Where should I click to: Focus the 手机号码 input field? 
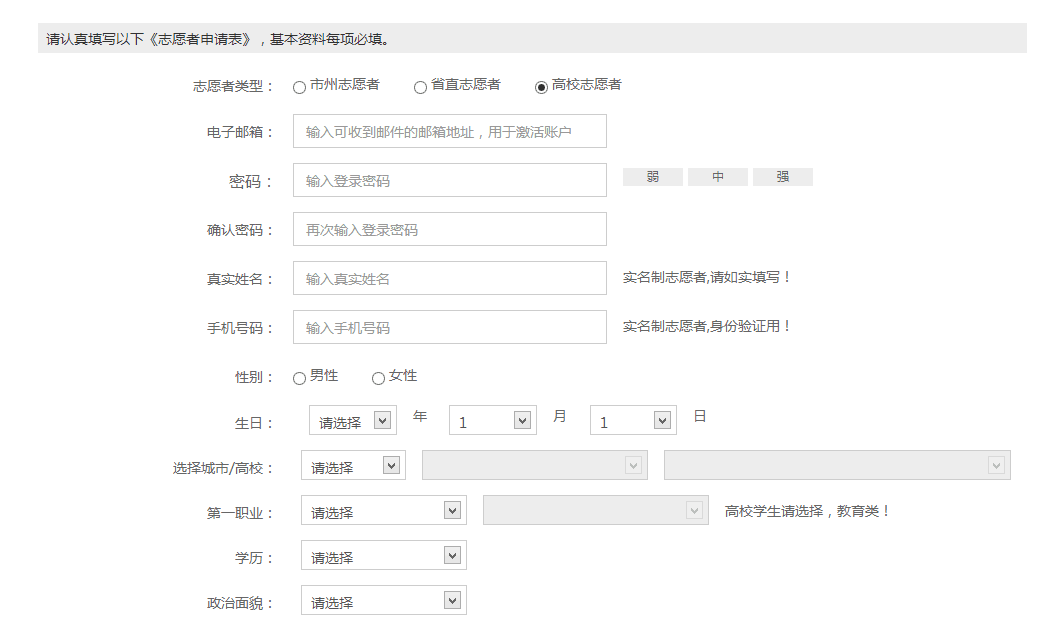click(449, 327)
